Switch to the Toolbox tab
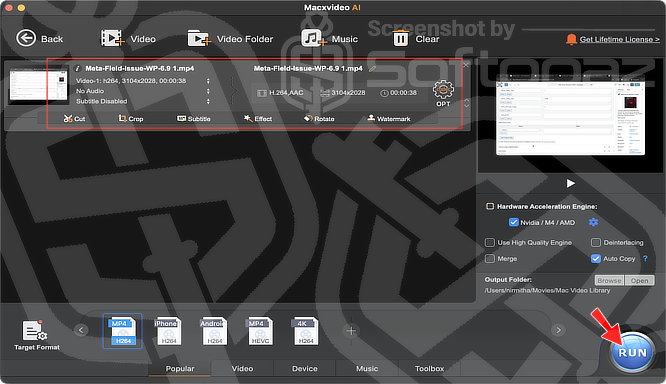Viewport: 666px width, 384px height. point(429,369)
